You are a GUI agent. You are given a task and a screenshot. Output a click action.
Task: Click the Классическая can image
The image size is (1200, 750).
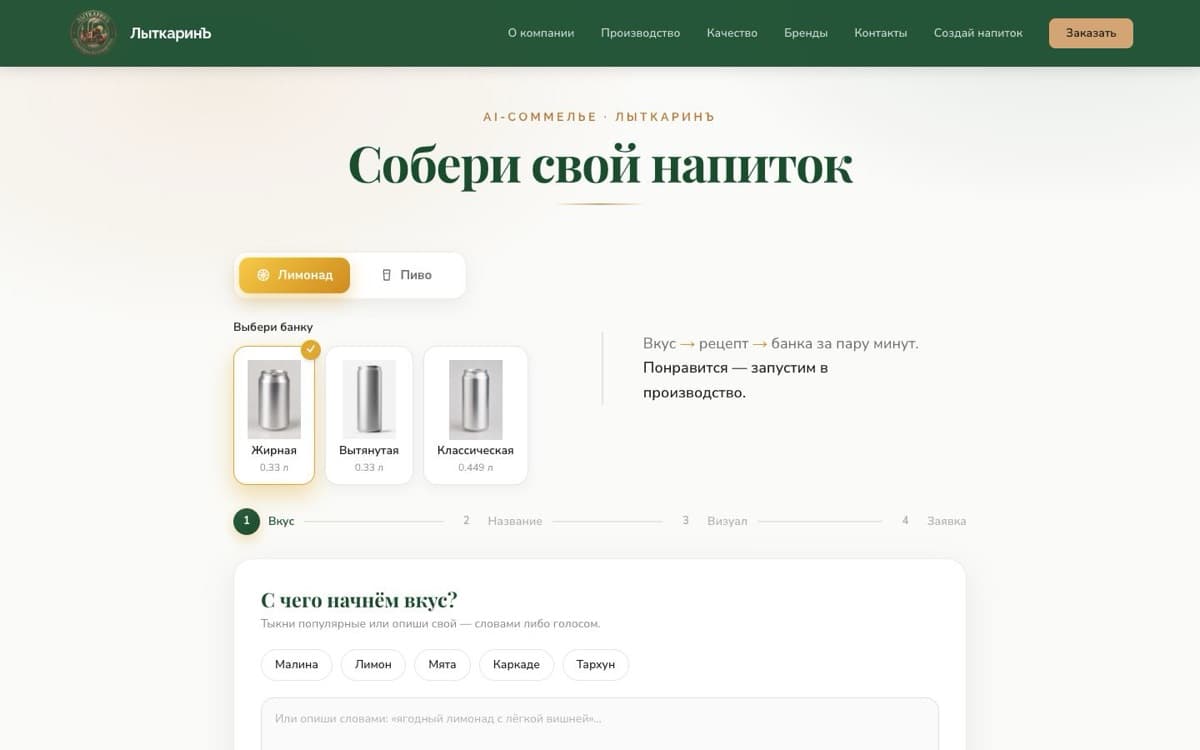[475, 399]
